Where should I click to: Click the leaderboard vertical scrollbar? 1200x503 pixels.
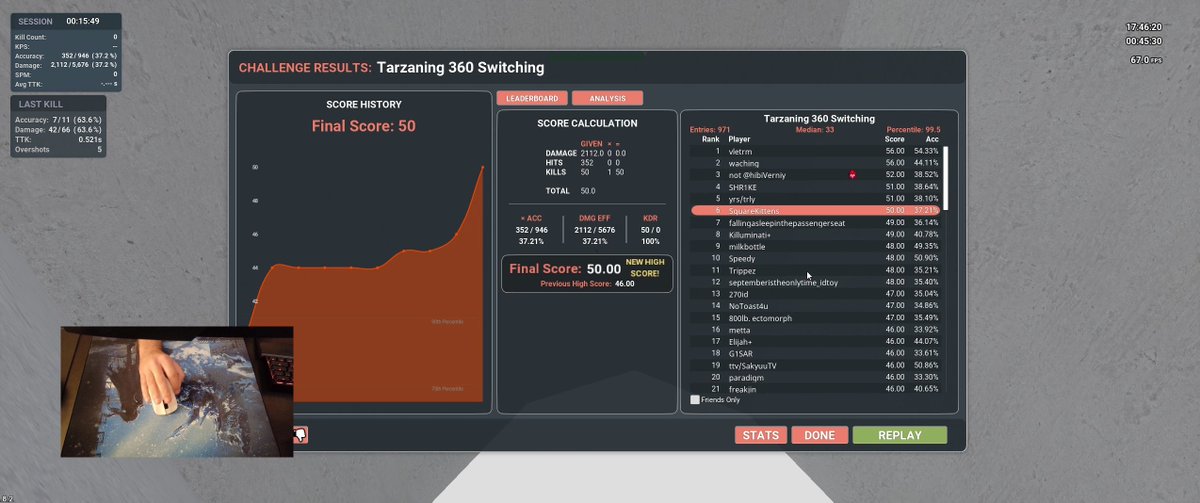[x=946, y=178]
